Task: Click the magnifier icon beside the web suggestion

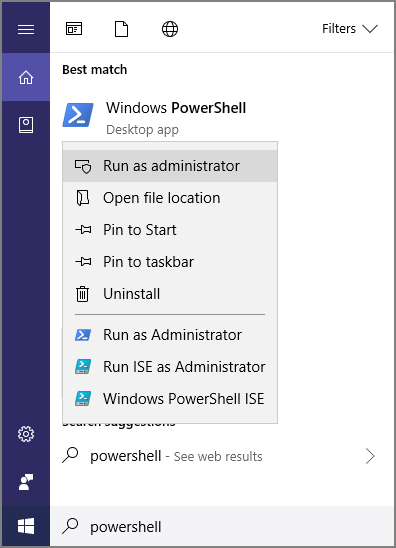Action: (x=70, y=455)
